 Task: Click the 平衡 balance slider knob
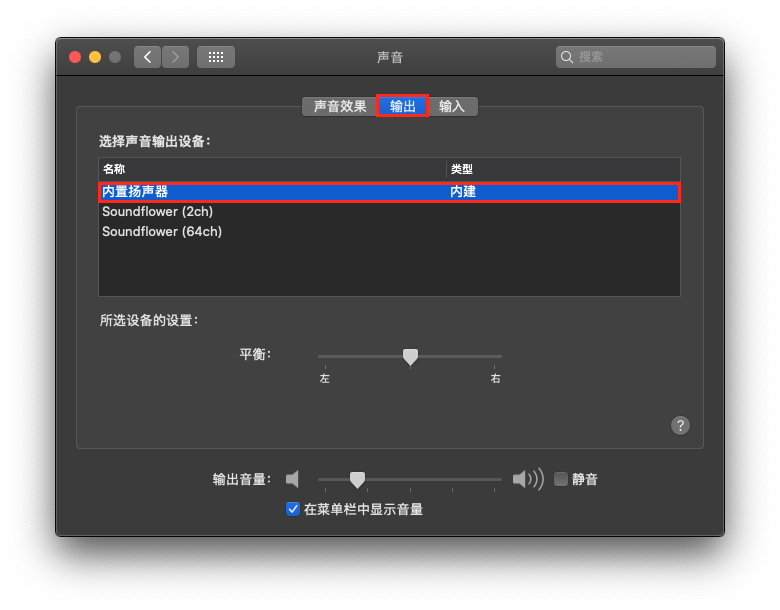point(410,357)
